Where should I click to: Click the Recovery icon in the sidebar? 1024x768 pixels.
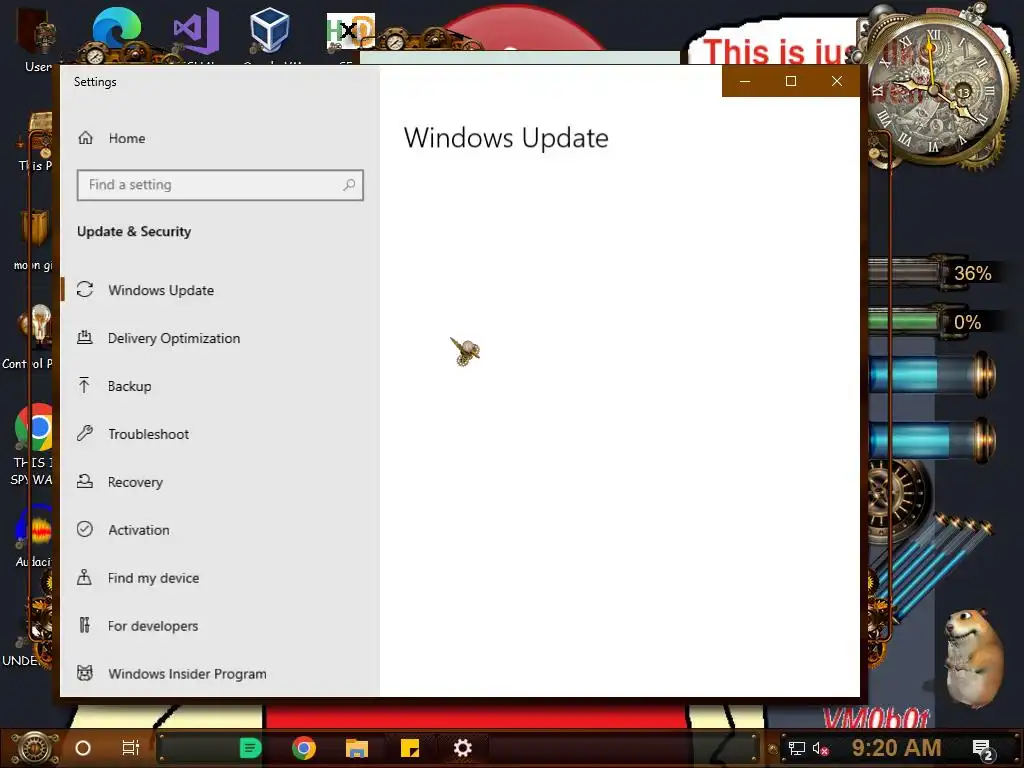[85, 481]
